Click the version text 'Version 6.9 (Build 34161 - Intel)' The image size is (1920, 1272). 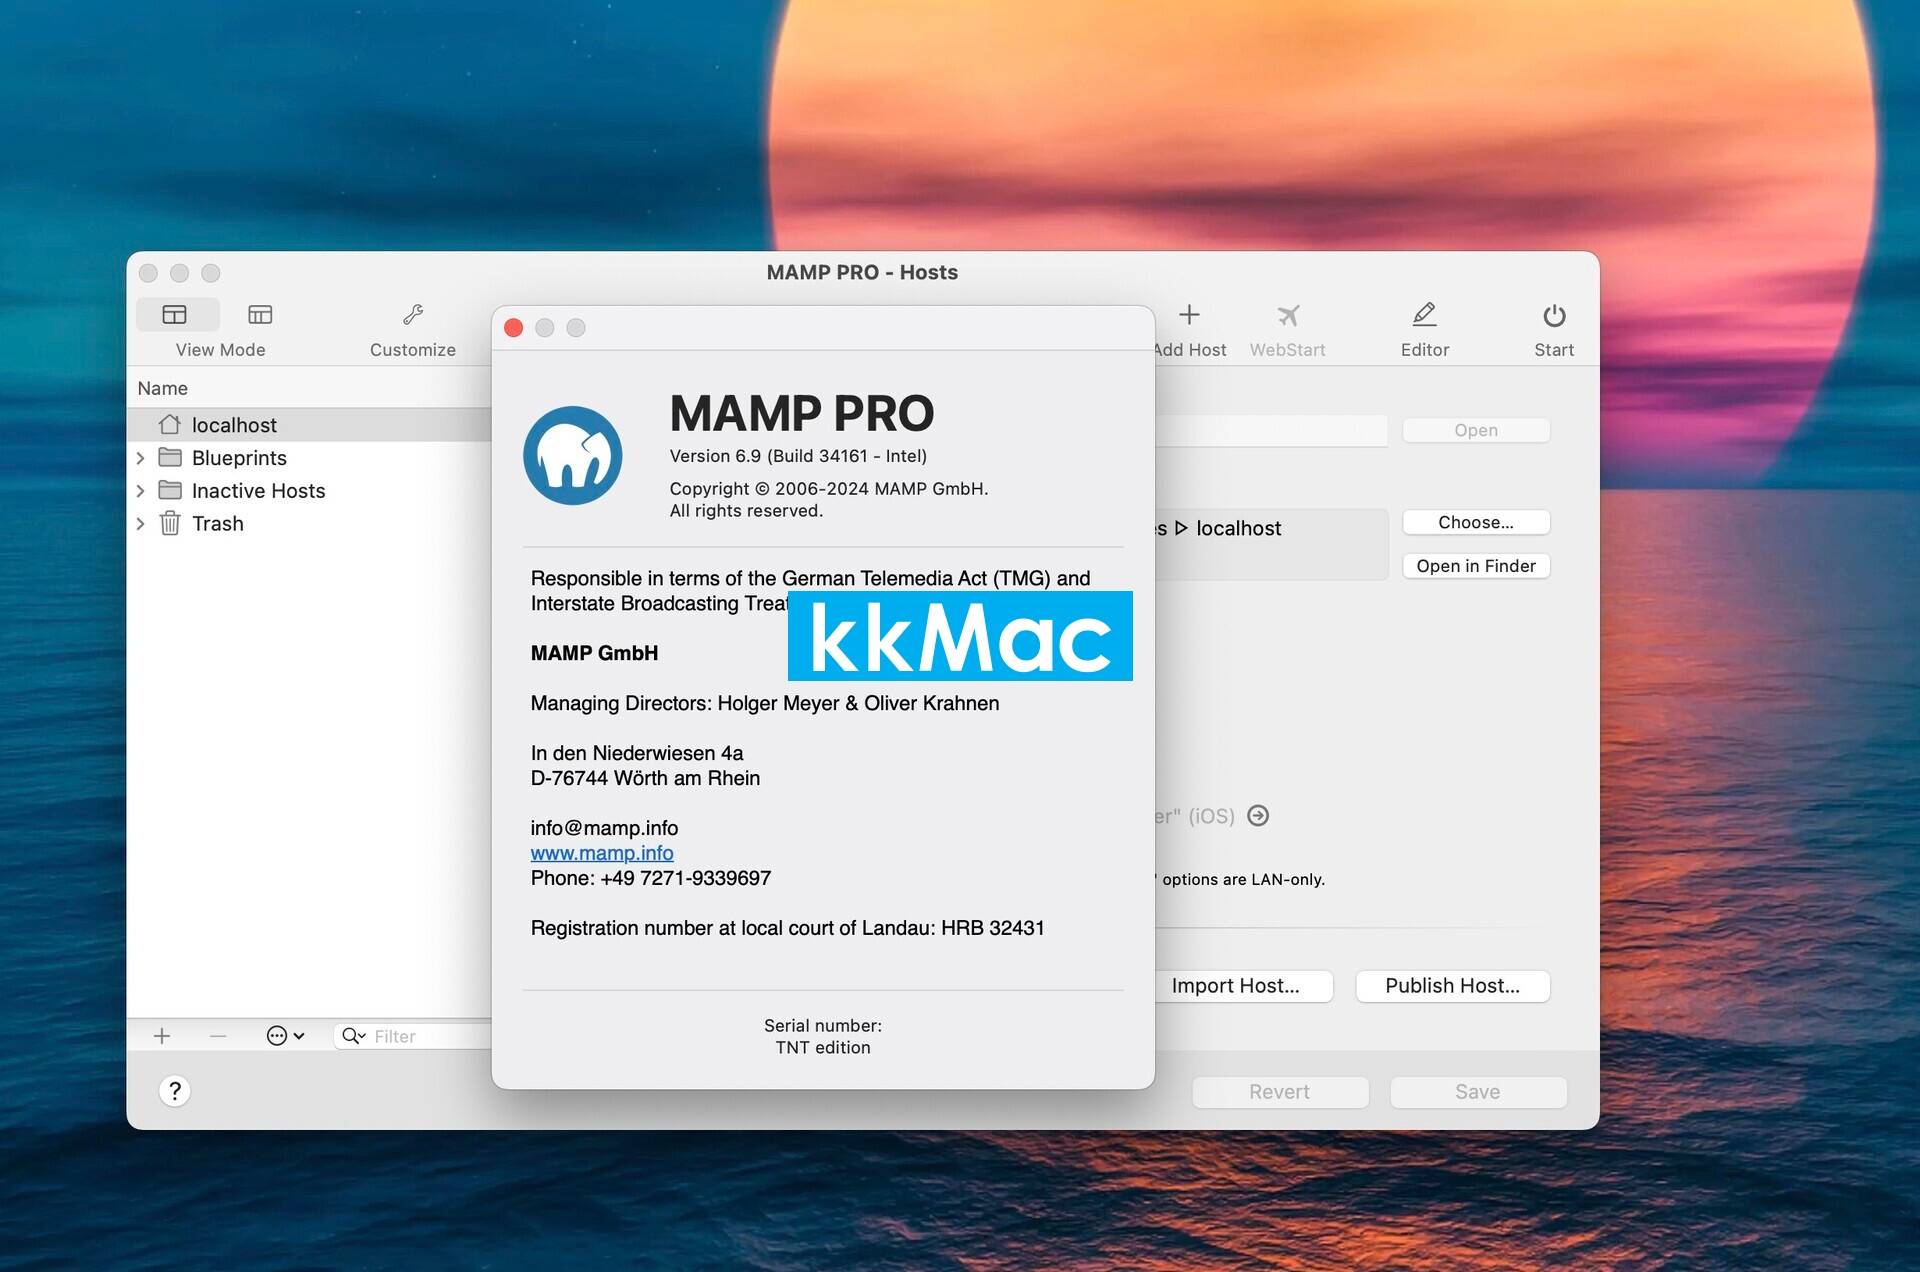tap(798, 456)
